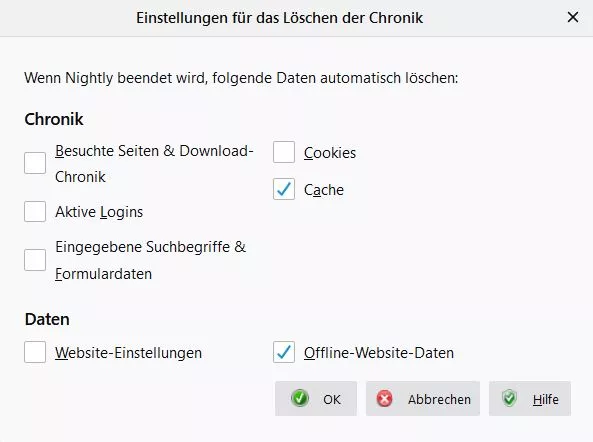
Task: Open help via the Hilfe label
Action: pos(545,399)
